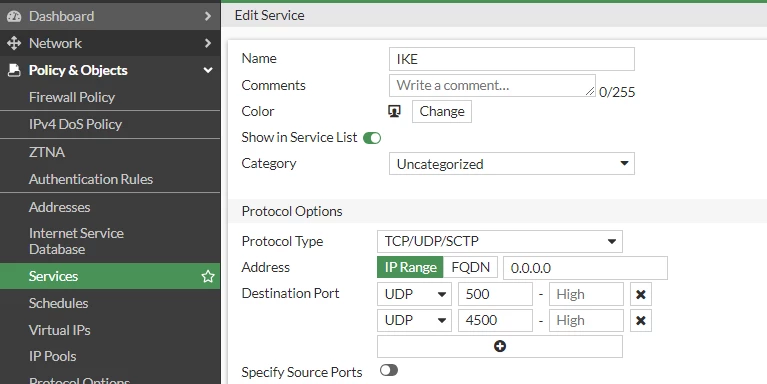The height and width of the screenshot is (384, 767).
Task: Add a new destination port row
Action: click(500, 346)
